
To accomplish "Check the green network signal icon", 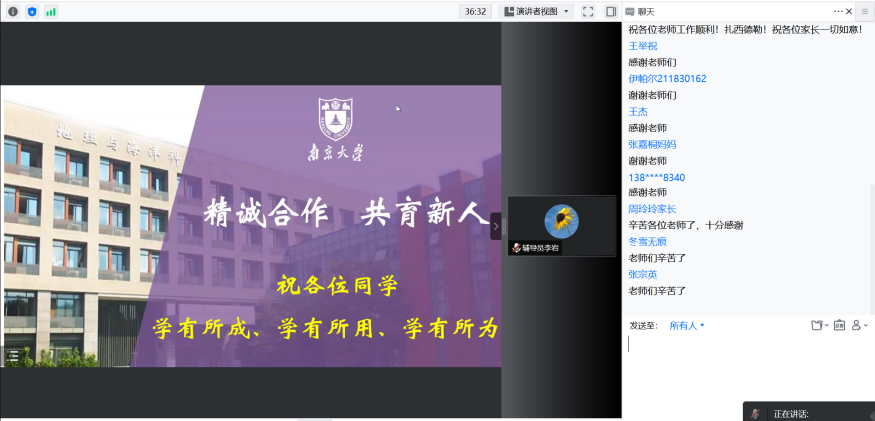I will click(51, 11).
